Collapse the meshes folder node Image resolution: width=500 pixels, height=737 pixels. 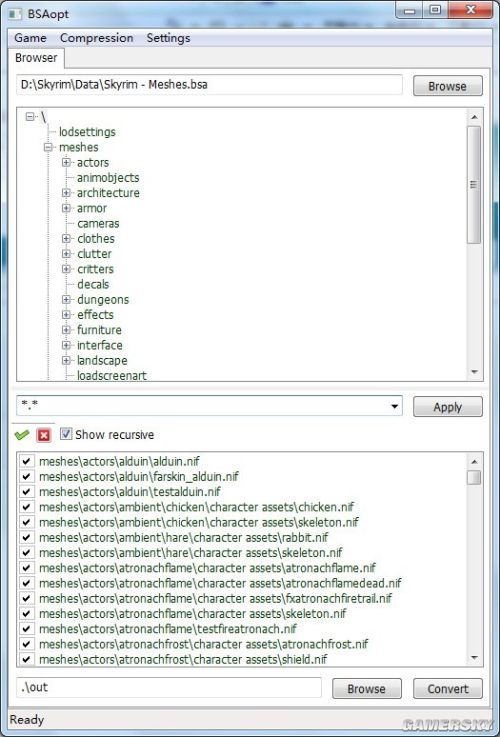click(x=48, y=147)
